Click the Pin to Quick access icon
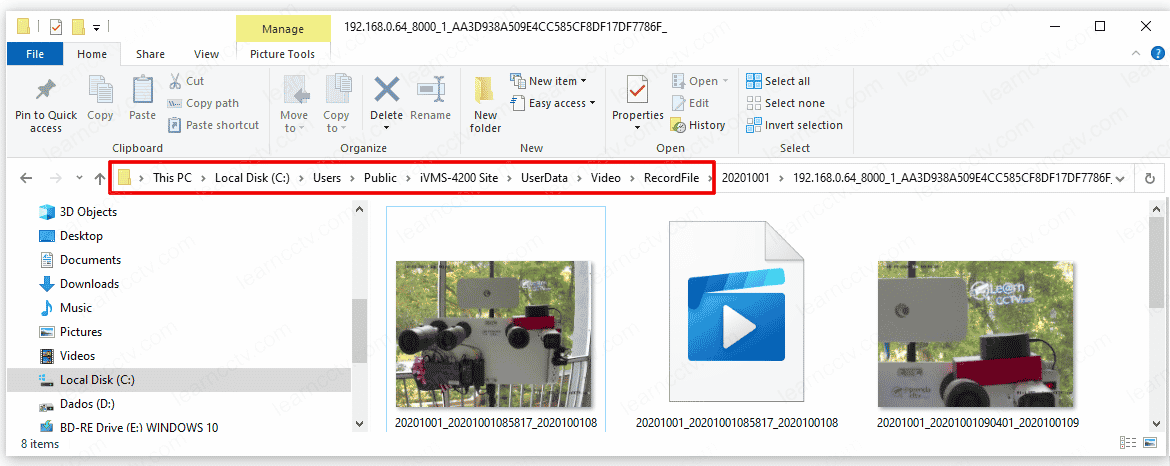The height and width of the screenshot is (466, 1170). (x=45, y=91)
